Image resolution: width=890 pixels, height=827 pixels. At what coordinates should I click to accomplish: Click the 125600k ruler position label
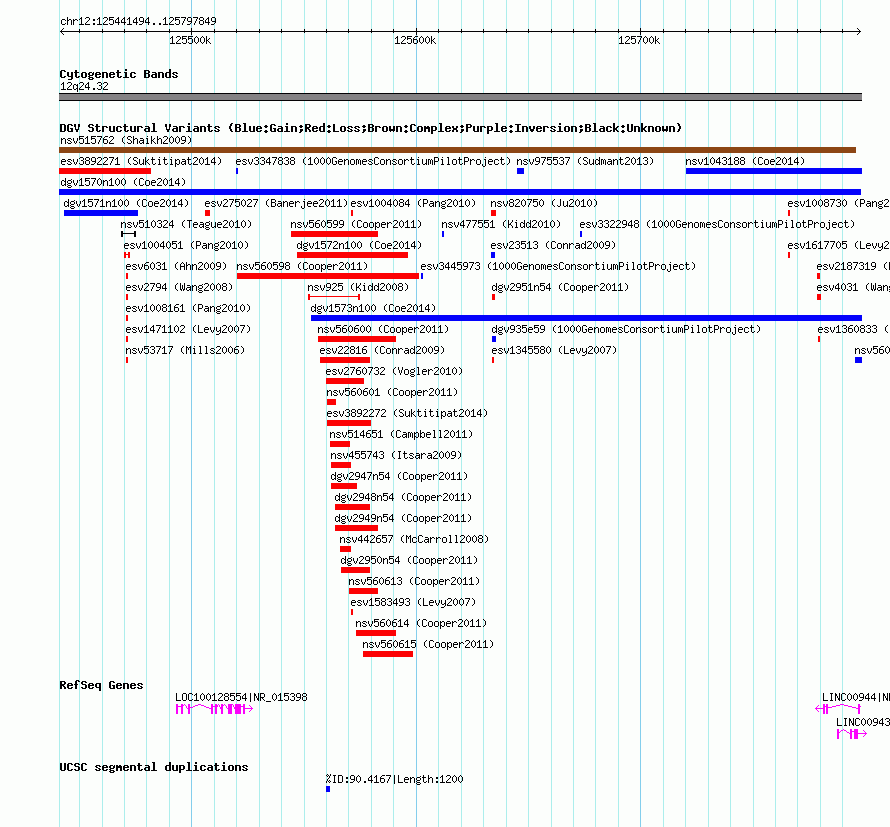pyautogui.click(x=415, y=40)
